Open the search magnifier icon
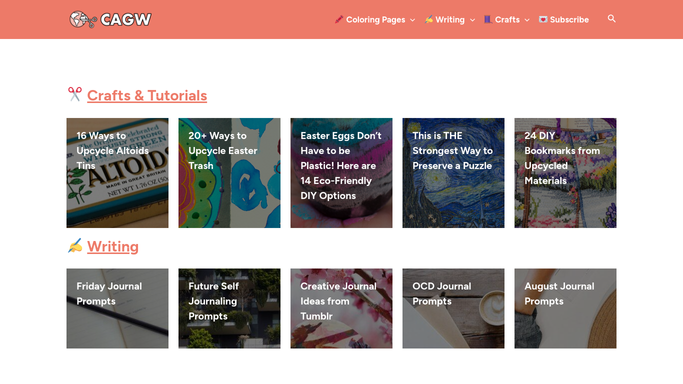 pyautogui.click(x=612, y=19)
